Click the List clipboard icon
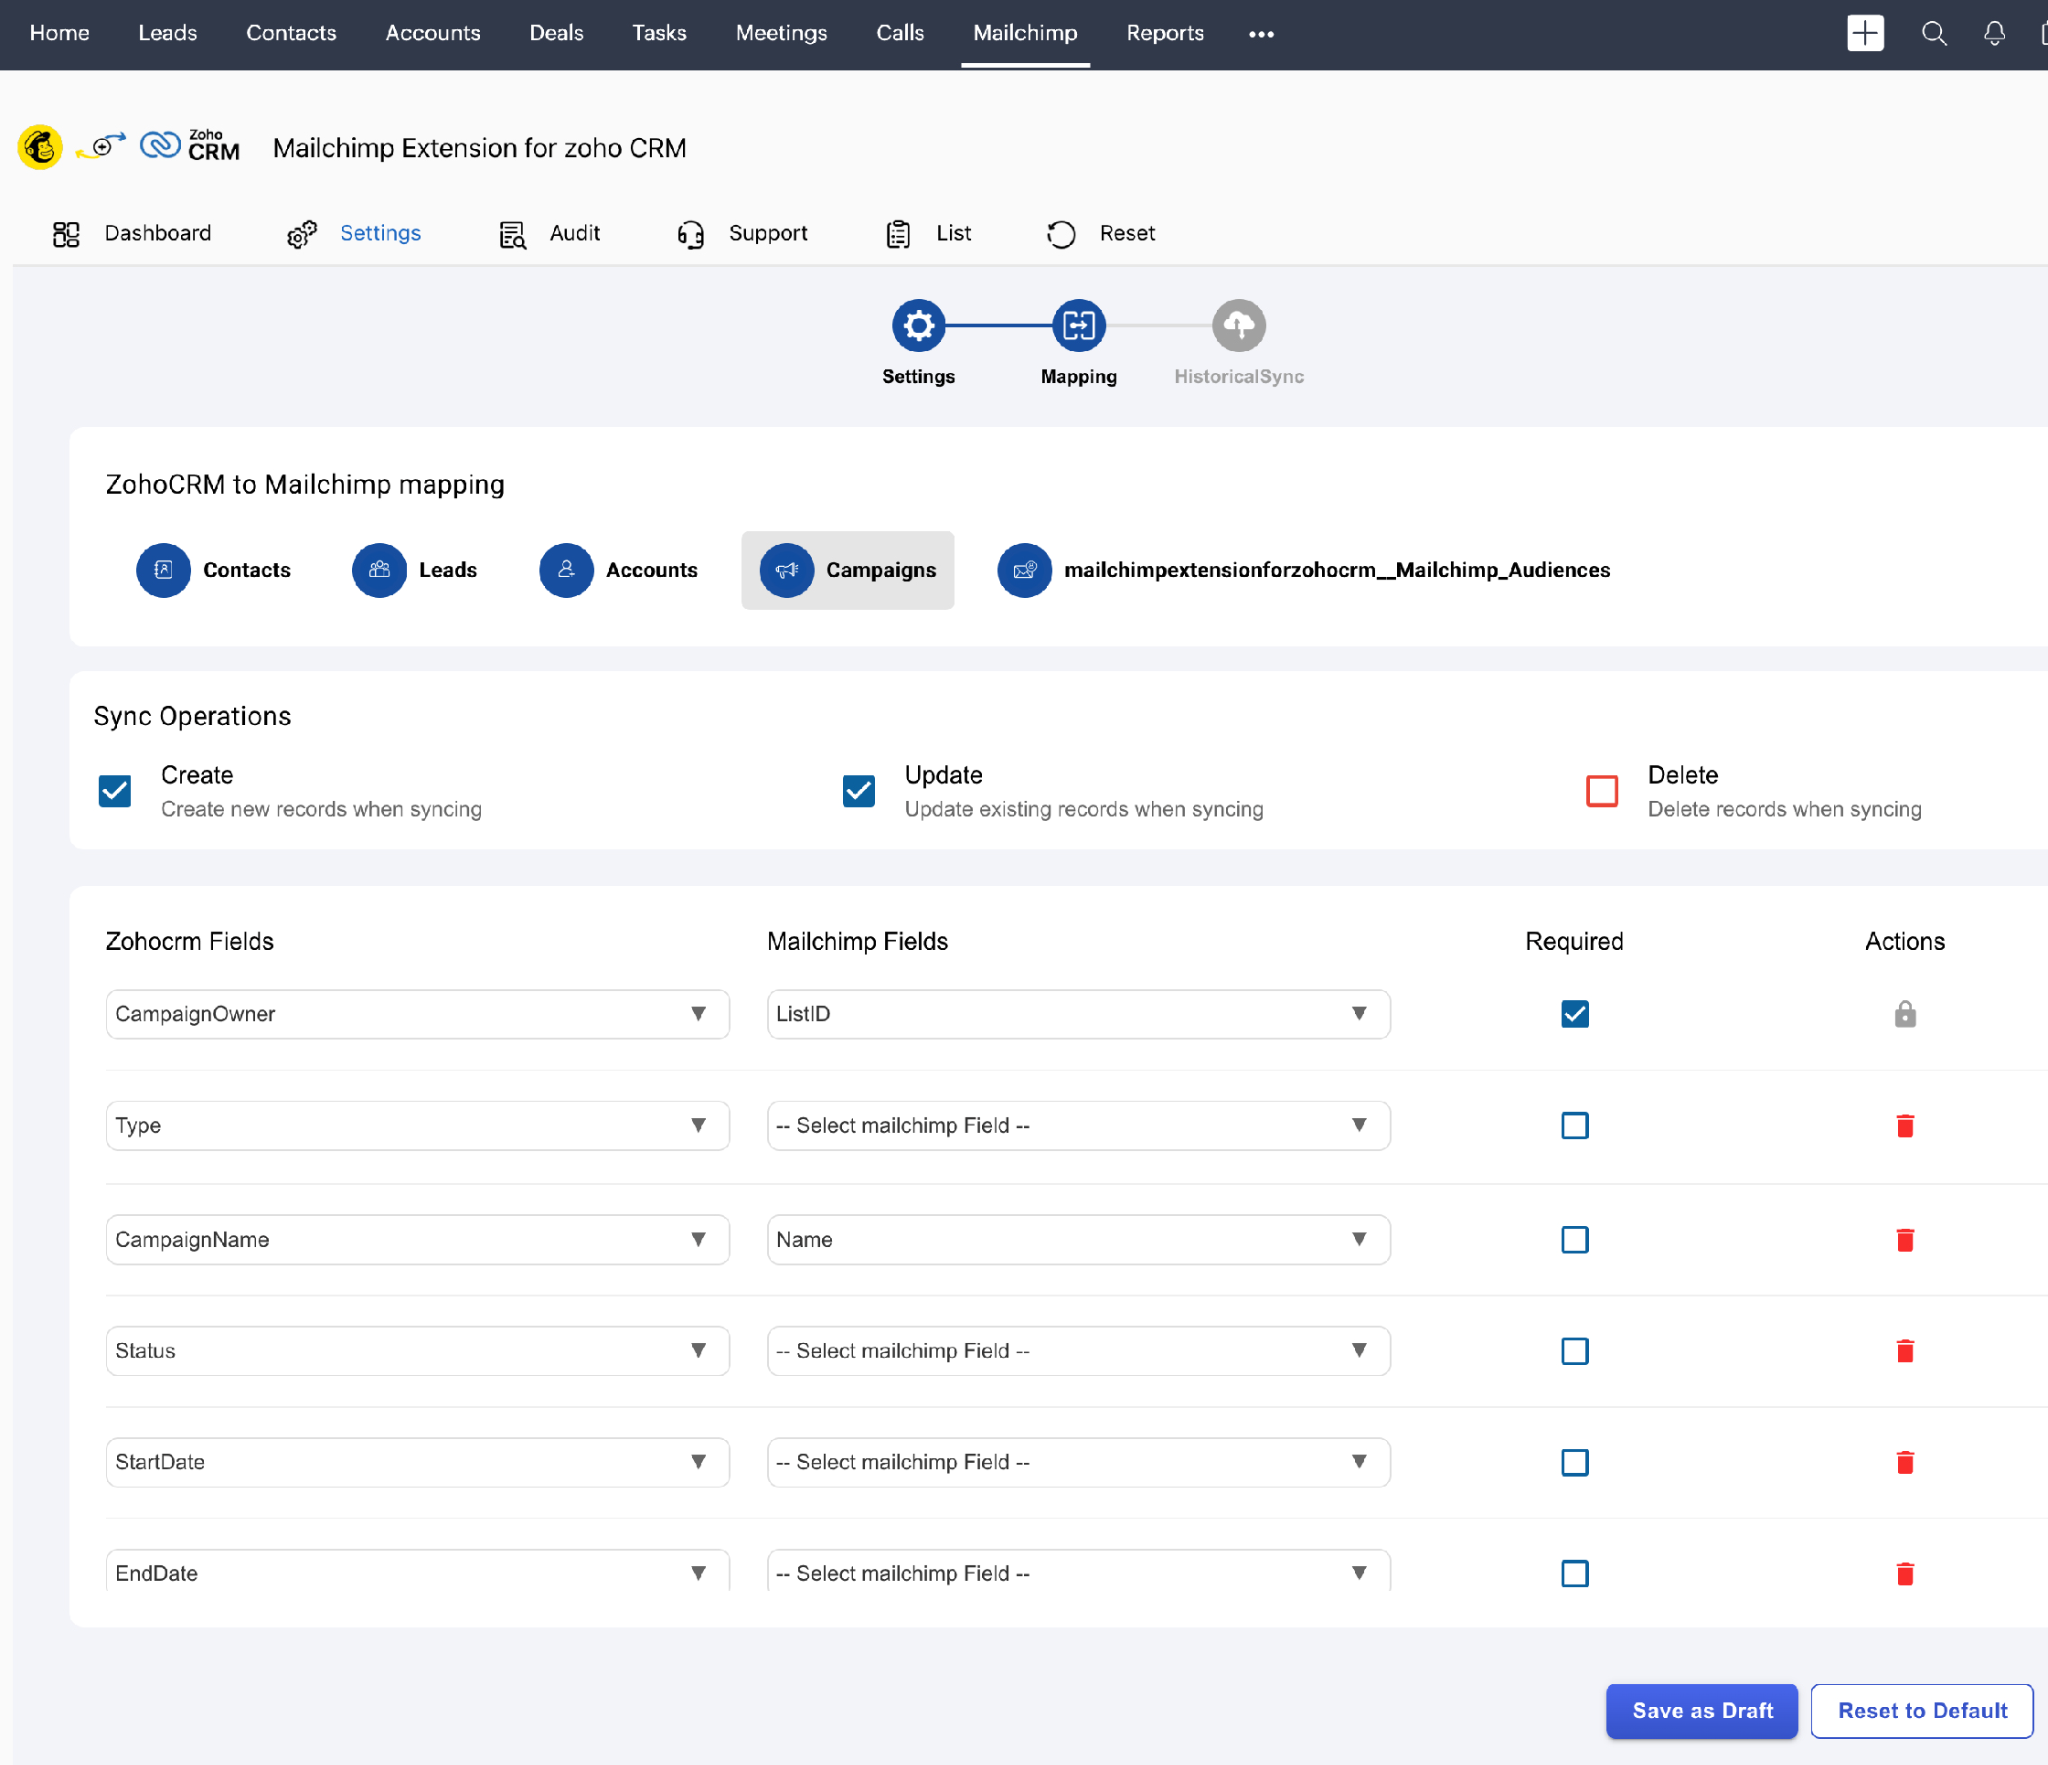Screen dimensions: 2048x1765 [x=898, y=234]
